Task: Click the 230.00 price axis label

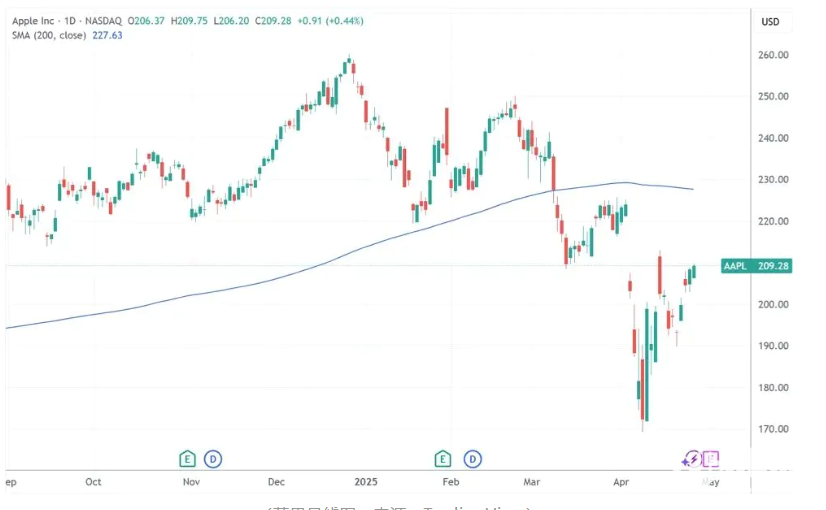Action: [775, 180]
